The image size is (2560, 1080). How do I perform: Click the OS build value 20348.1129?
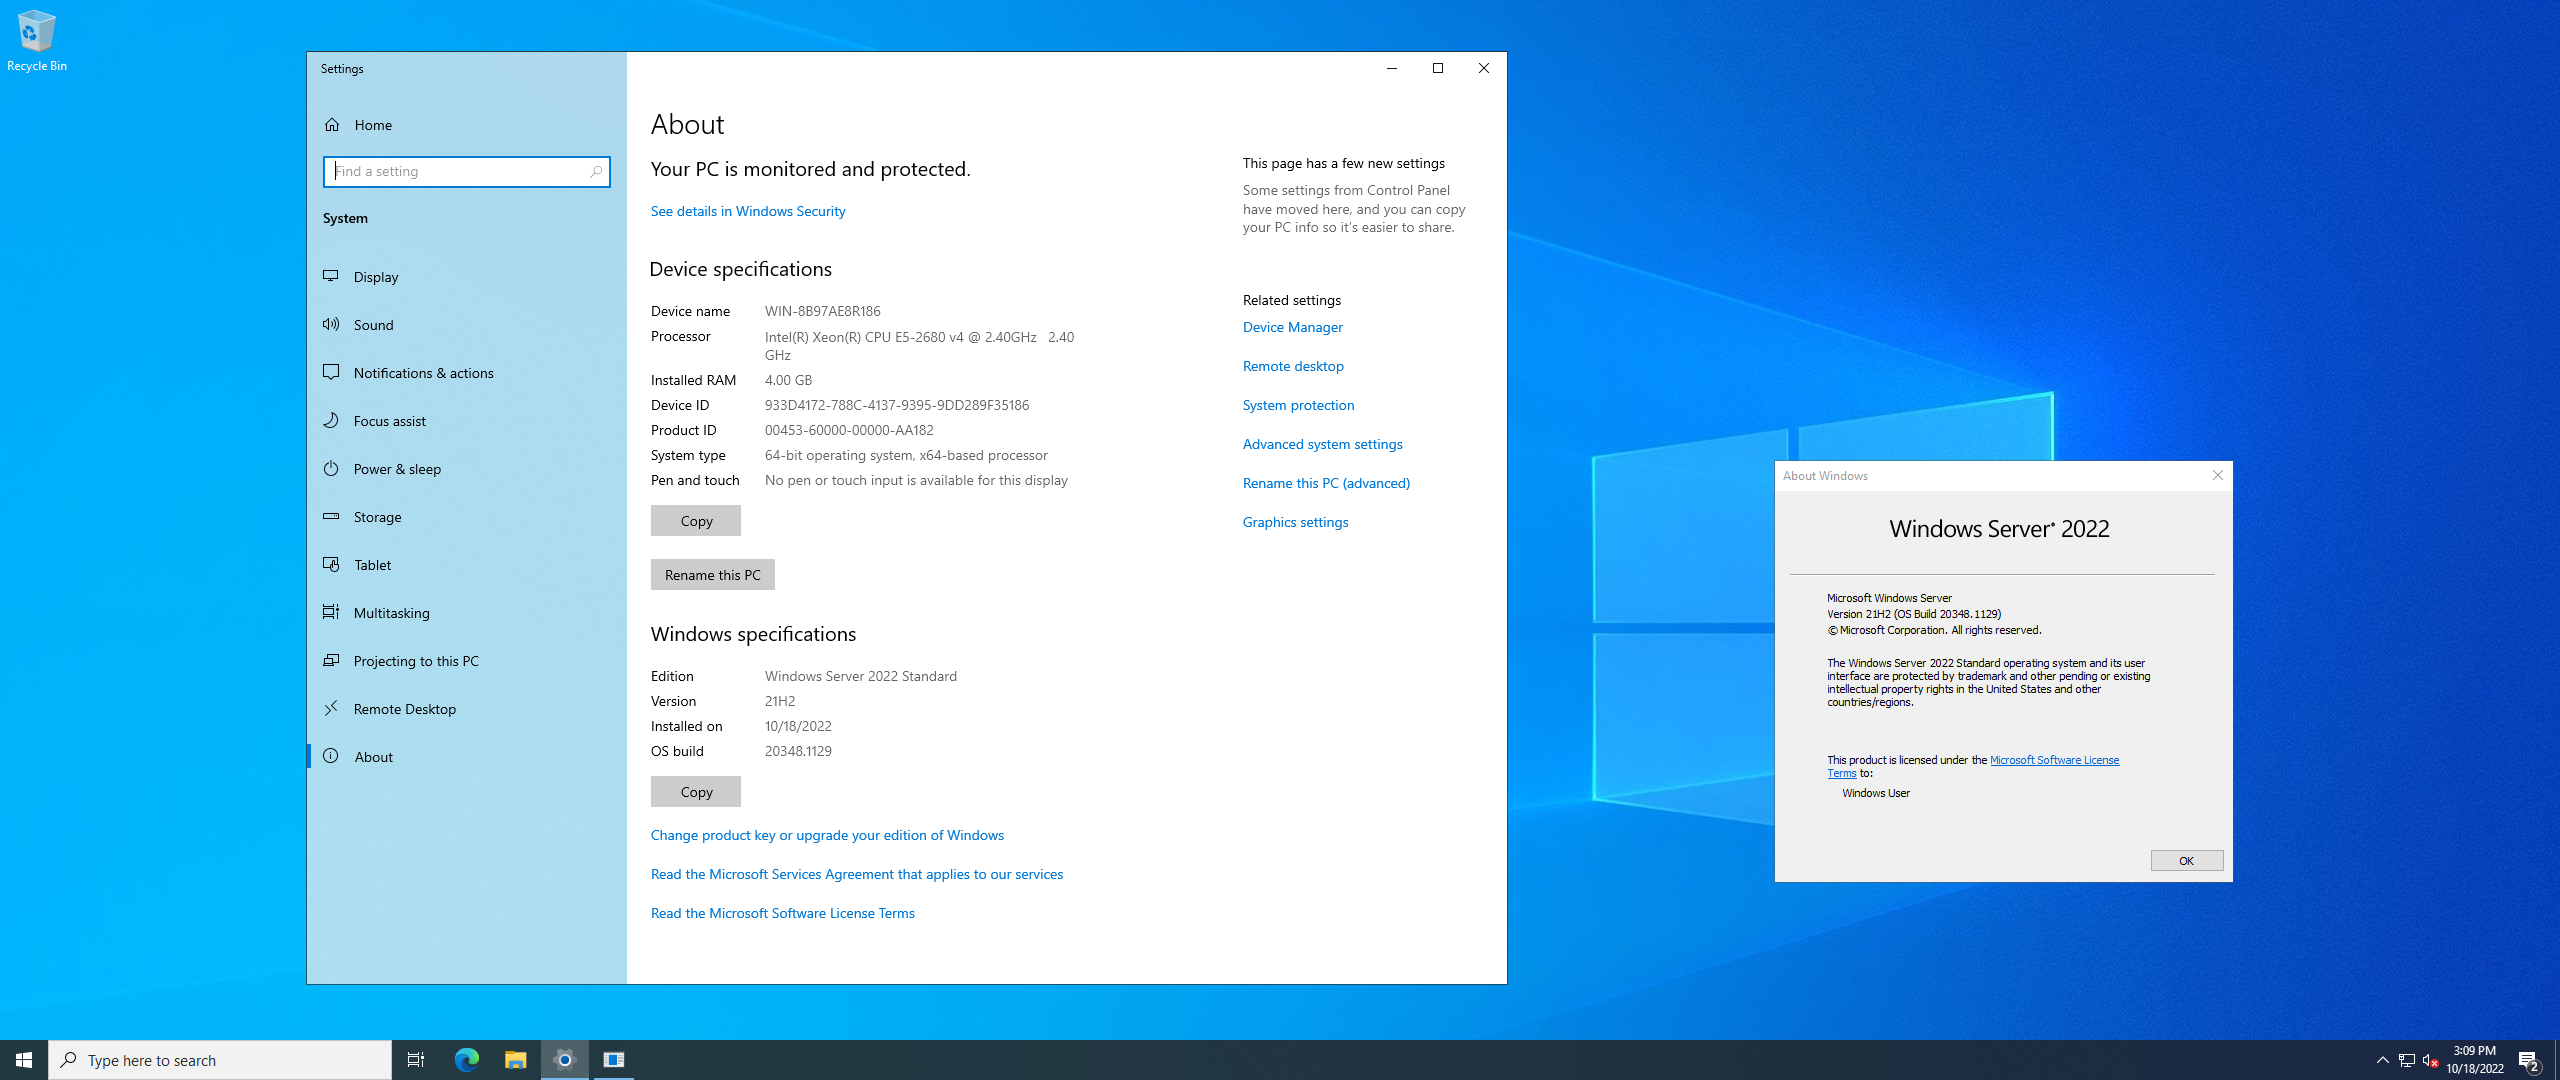pyautogui.click(x=798, y=751)
